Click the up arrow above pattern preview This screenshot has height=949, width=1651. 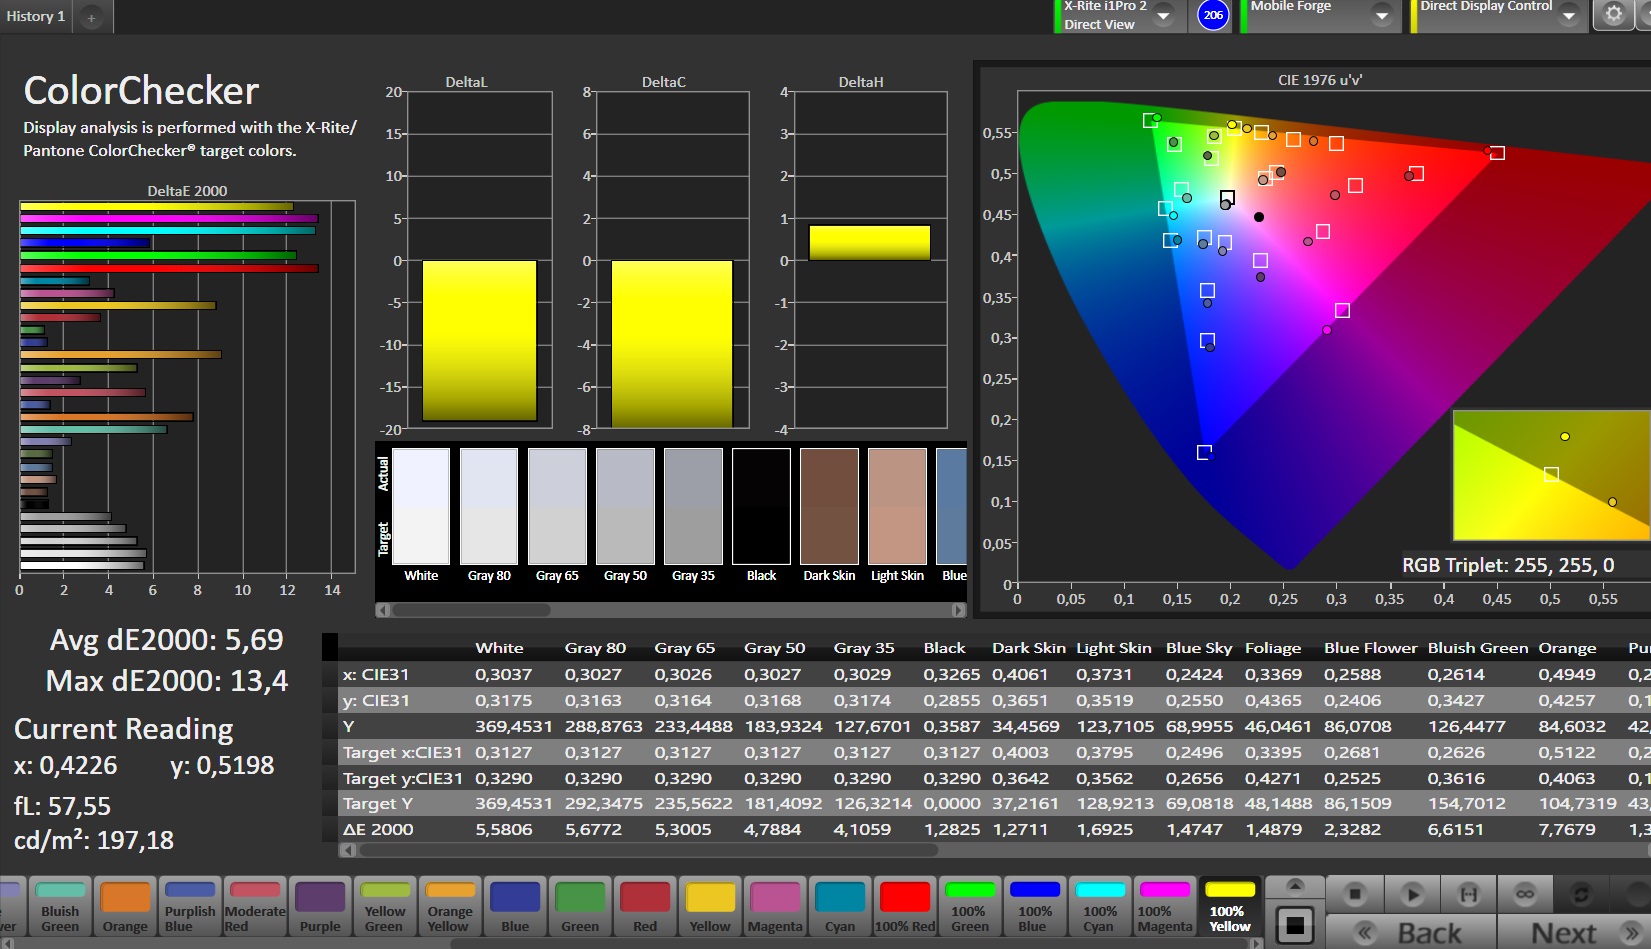point(1295,885)
